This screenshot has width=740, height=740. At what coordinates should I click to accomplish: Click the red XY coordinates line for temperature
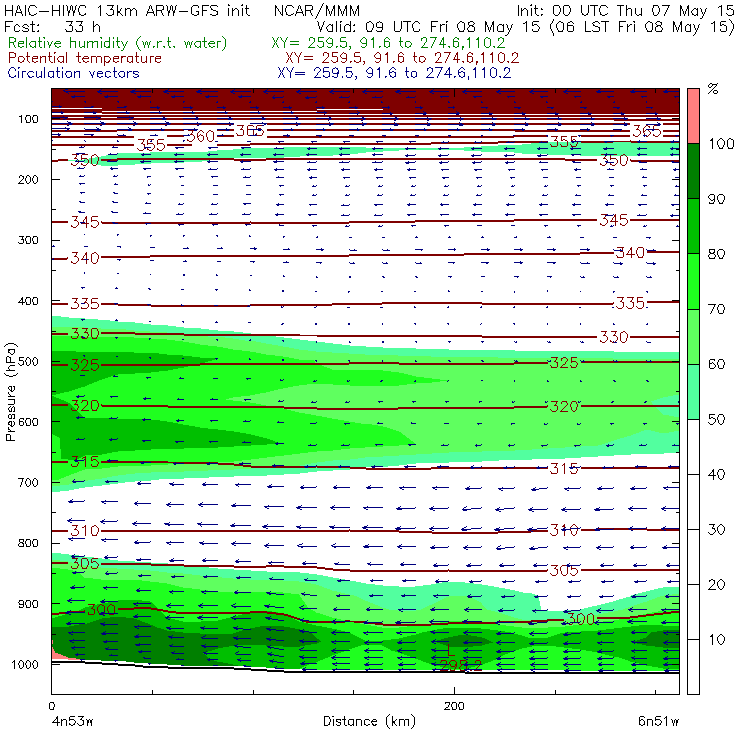(402, 58)
